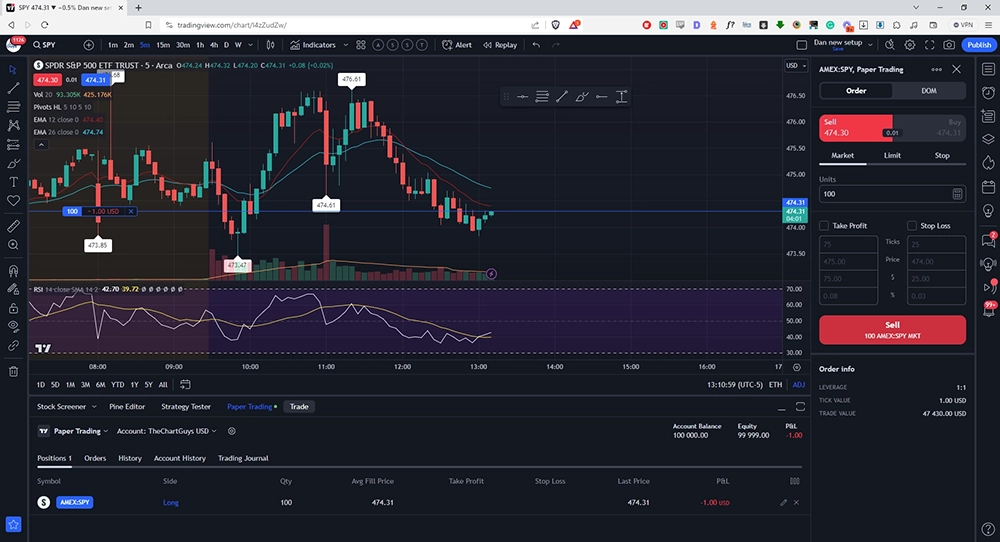Image resolution: width=1000 pixels, height=542 pixels.
Task: Open the SPY symbol search
Action: coord(45,45)
